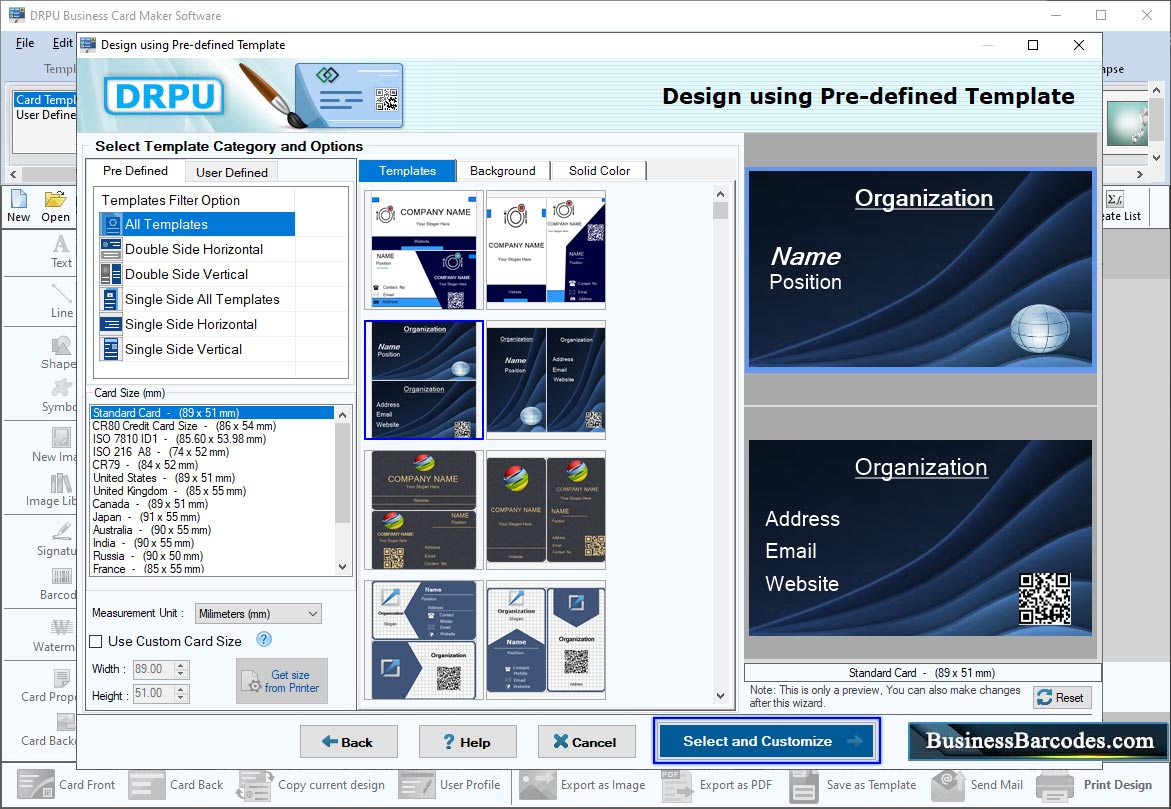This screenshot has height=809, width=1171.
Task: Click Export as Image in bottom toolbar
Action: click(583, 784)
